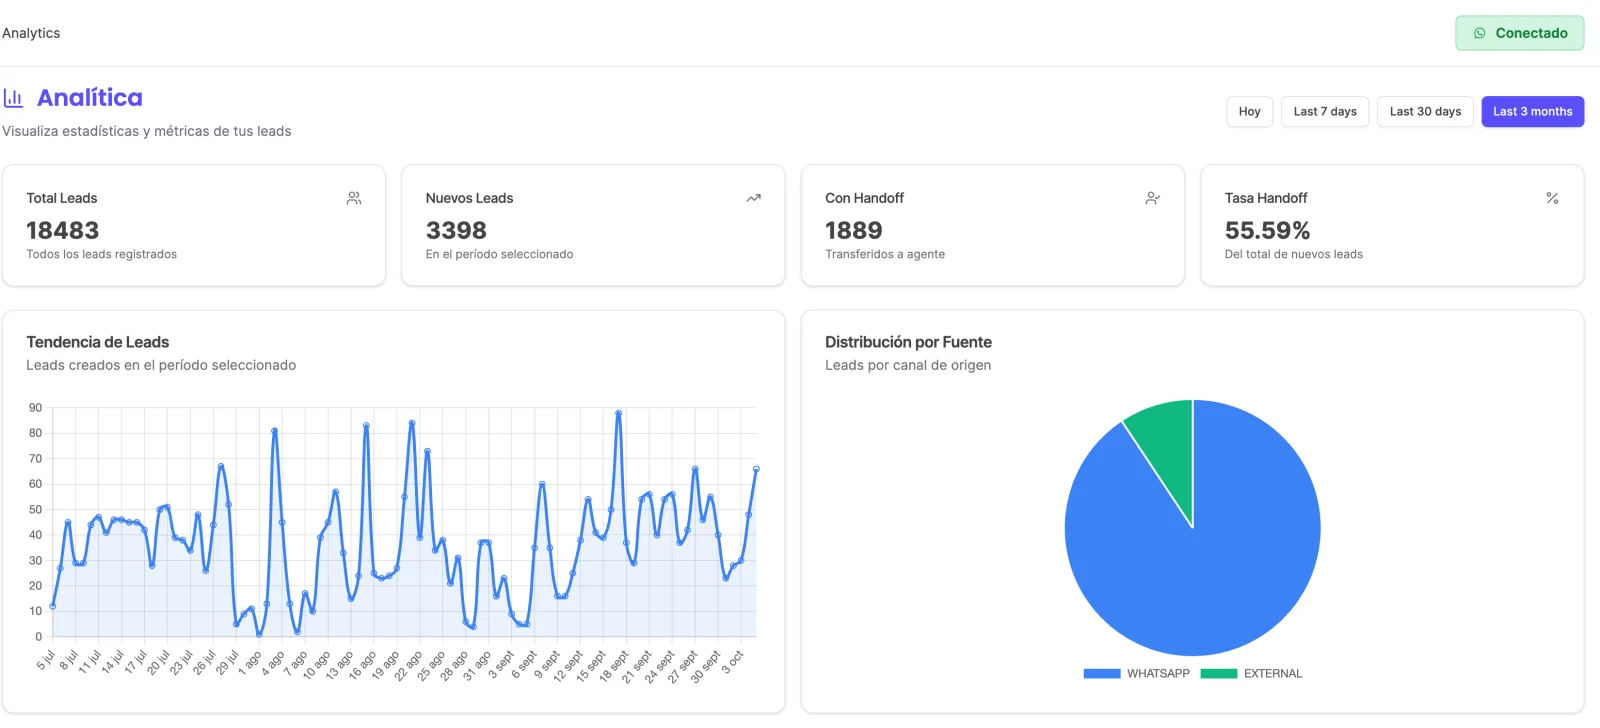Click the 'Todos los leads registrados' caption

[x=102, y=254]
